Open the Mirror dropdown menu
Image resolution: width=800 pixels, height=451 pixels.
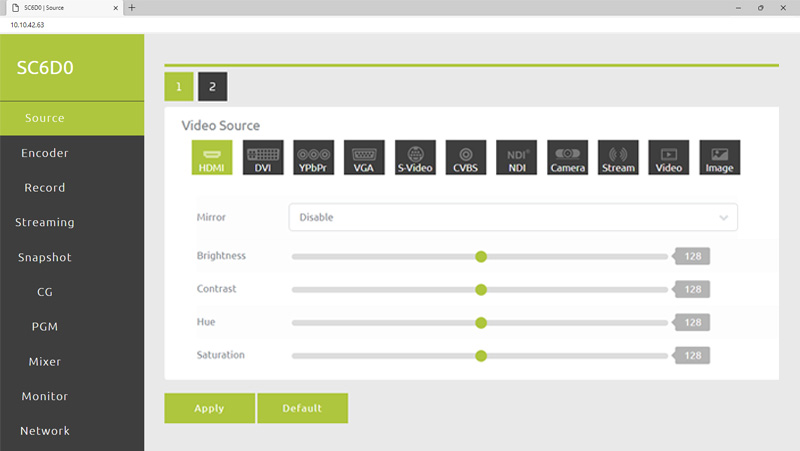(512, 217)
